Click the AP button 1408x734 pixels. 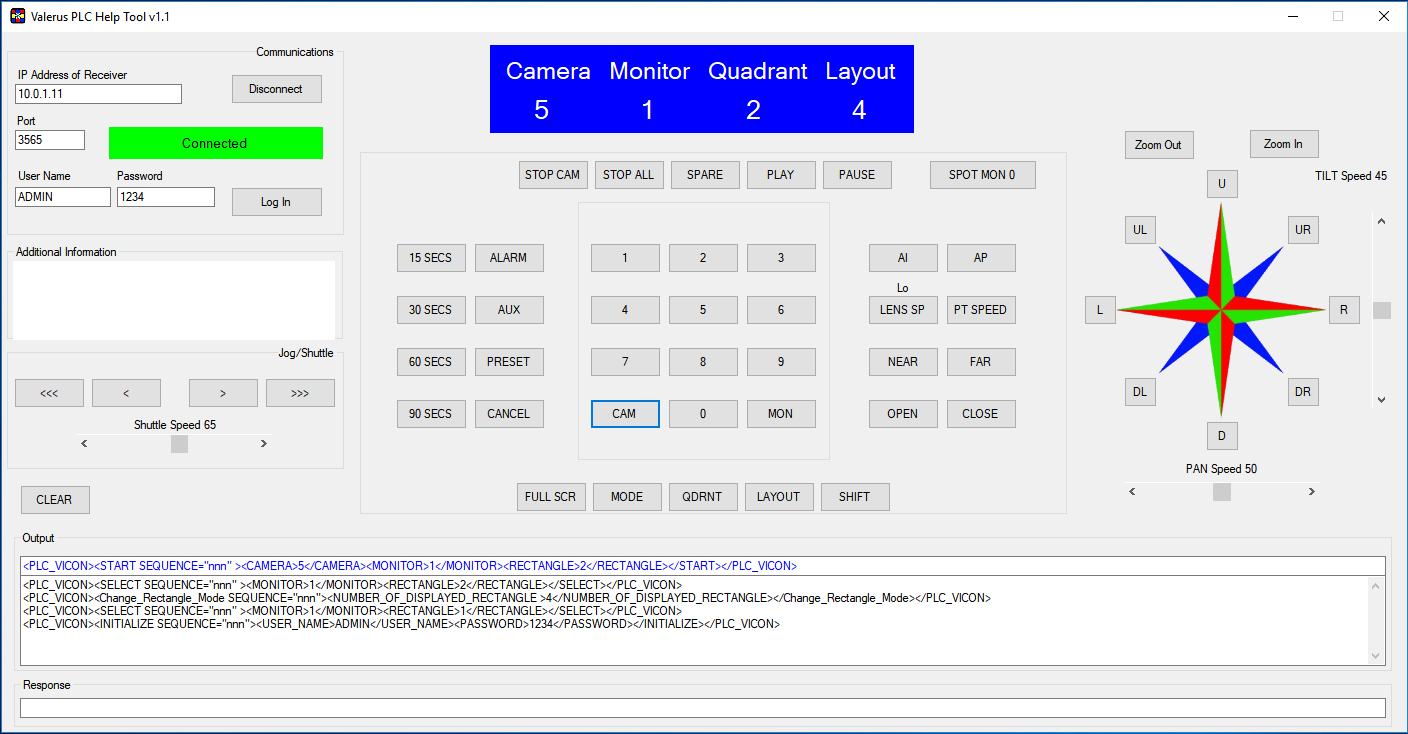pos(981,258)
